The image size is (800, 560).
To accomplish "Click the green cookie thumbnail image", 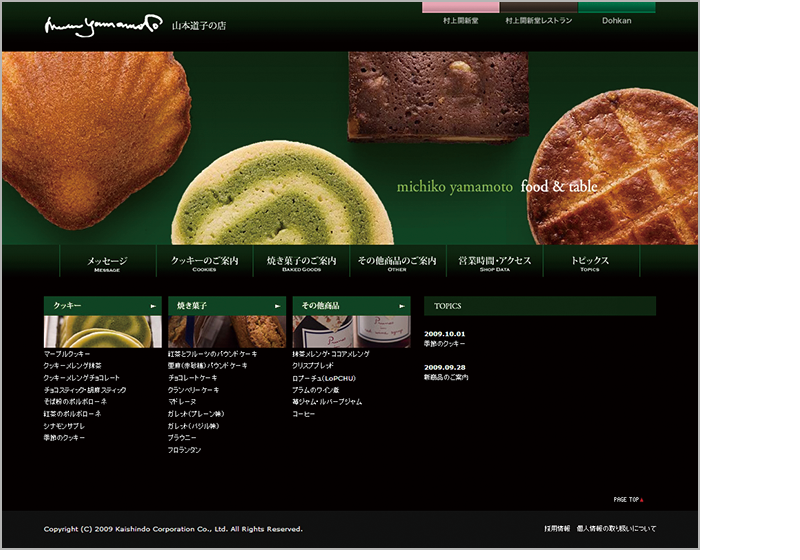I will click(x=103, y=332).
